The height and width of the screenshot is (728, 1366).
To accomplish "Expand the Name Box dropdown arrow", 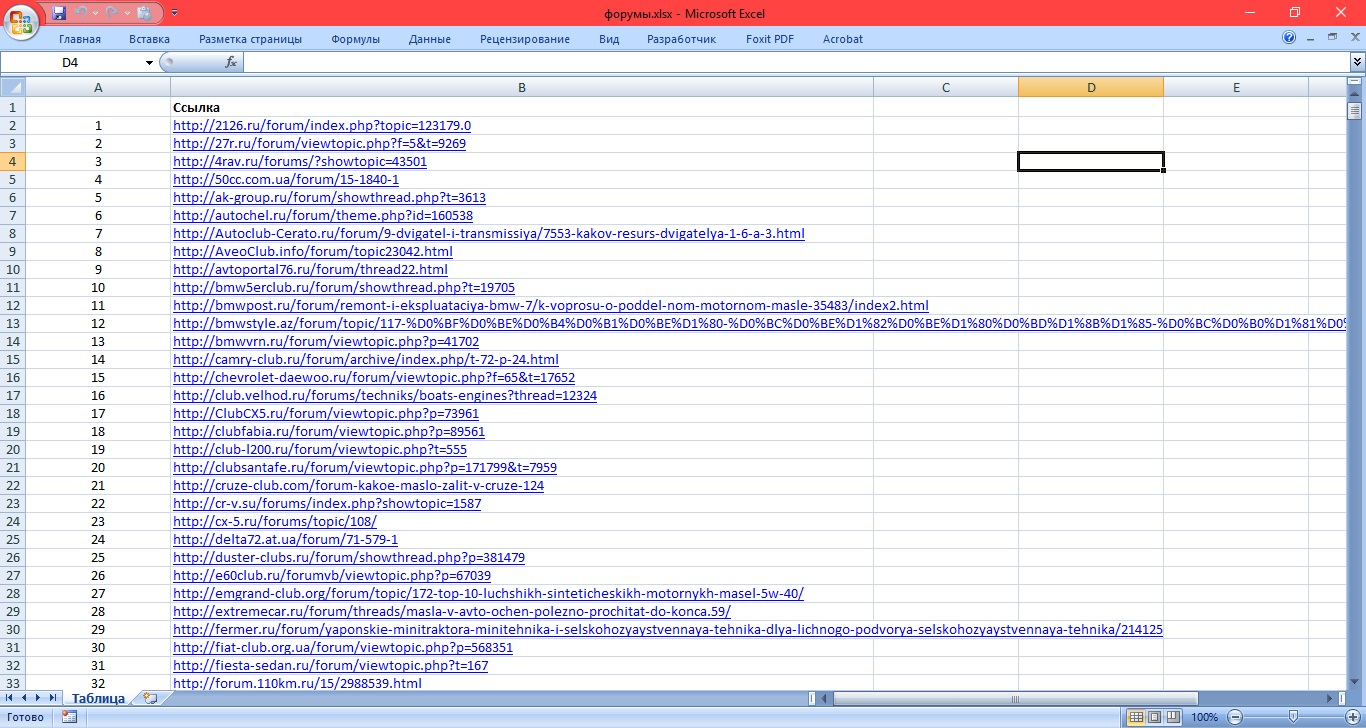I will pos(150,62).
